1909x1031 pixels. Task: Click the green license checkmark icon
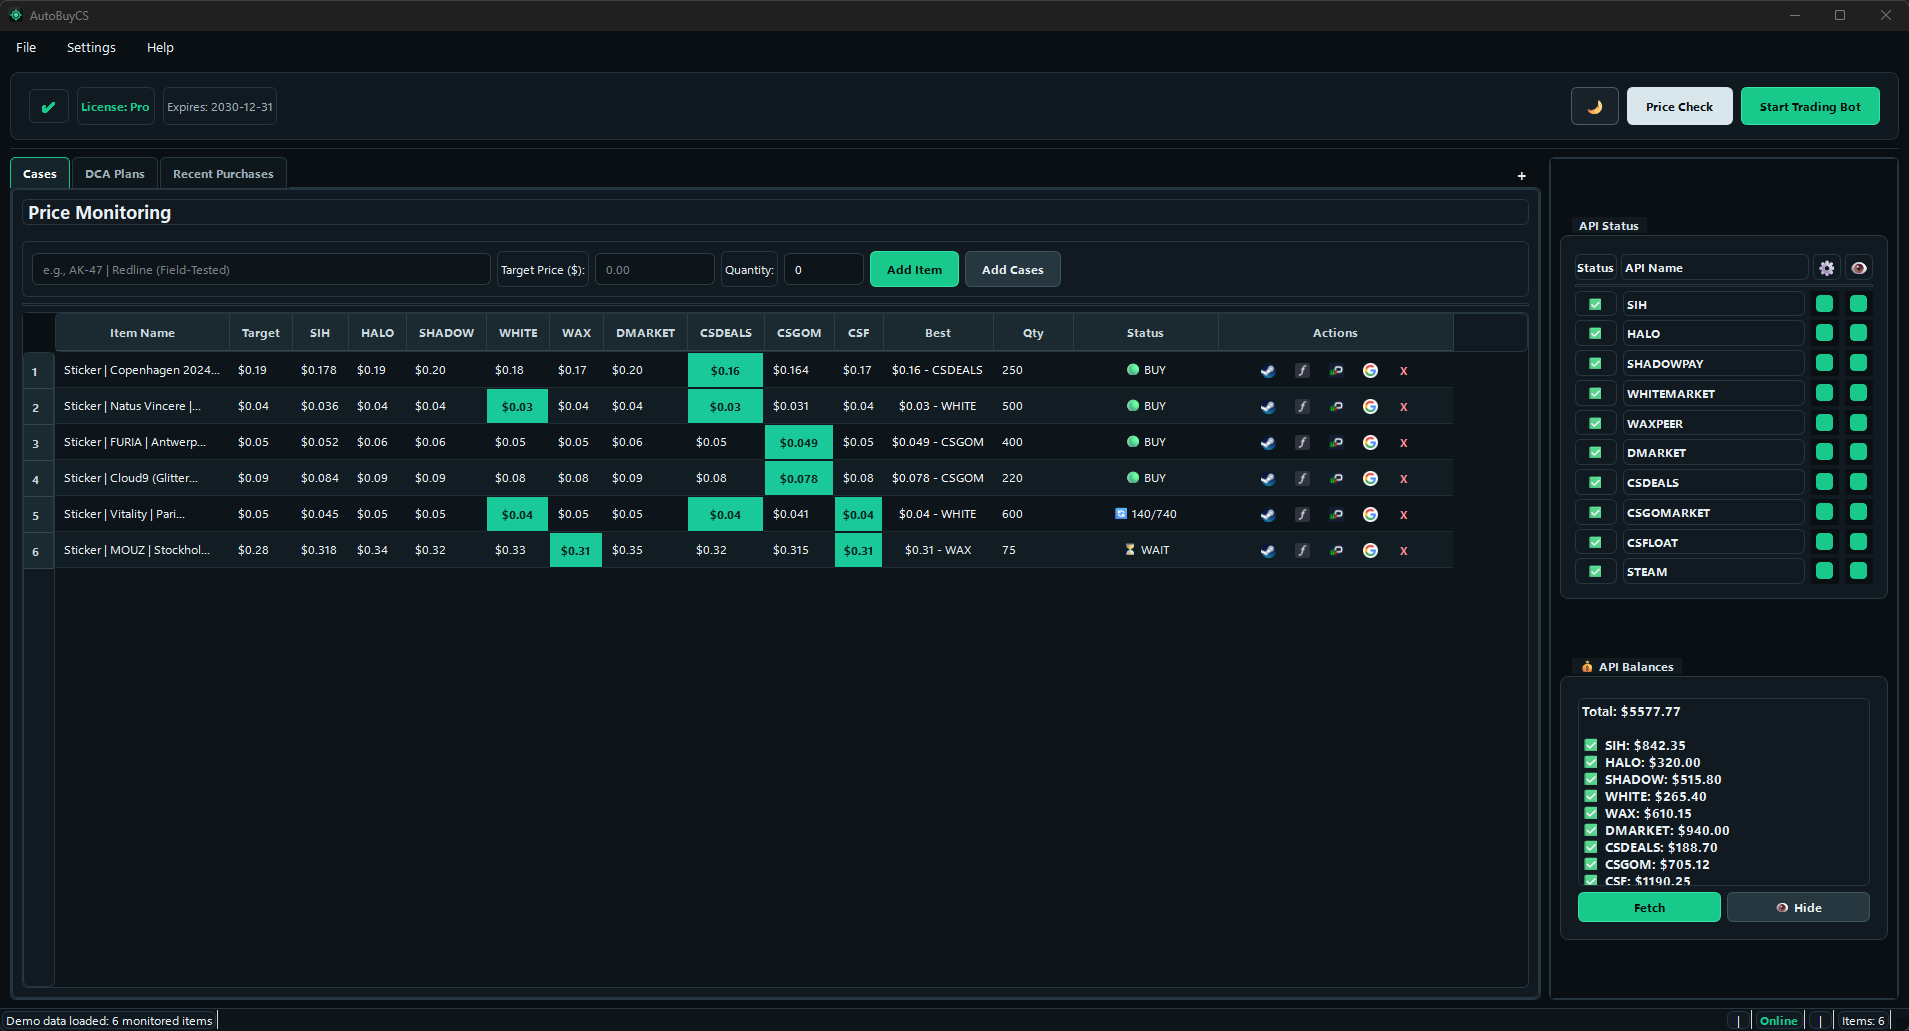click(x=48, y=106)
